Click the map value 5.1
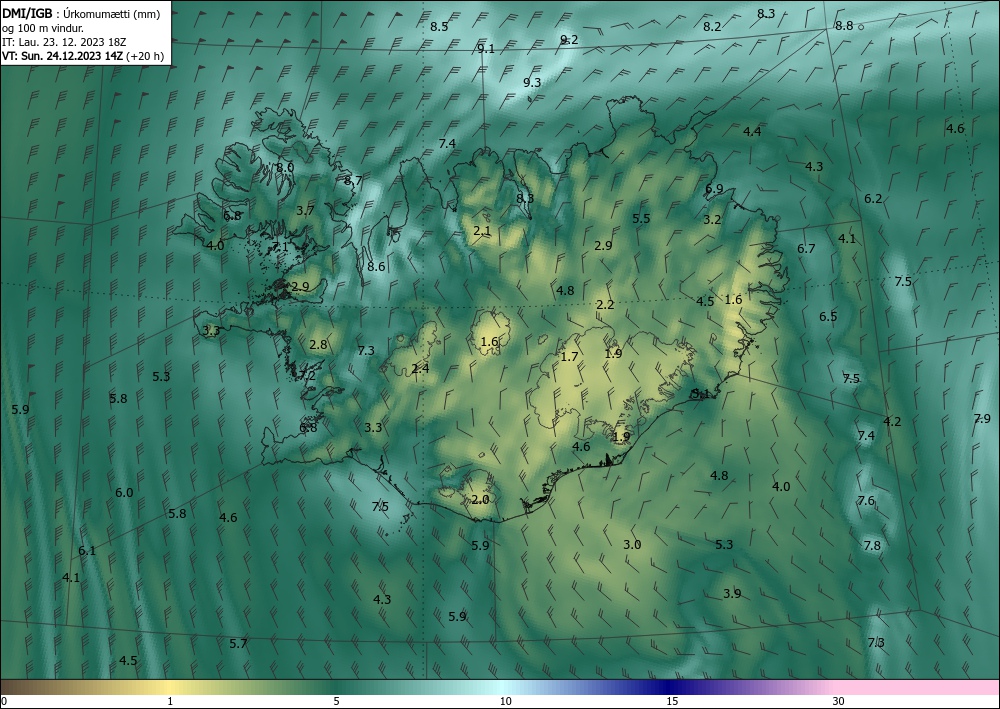This screenshot has width=1000, height=709. [700, 394]
